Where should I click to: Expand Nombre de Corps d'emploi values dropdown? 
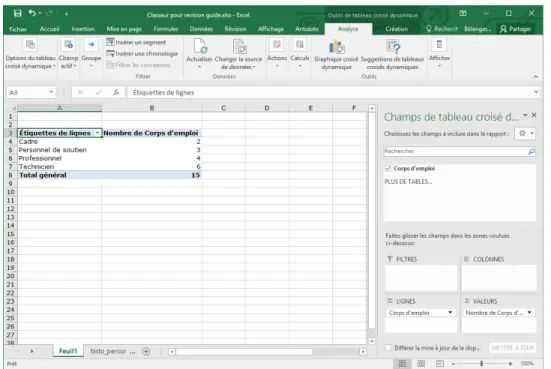[x=529, y=312]
